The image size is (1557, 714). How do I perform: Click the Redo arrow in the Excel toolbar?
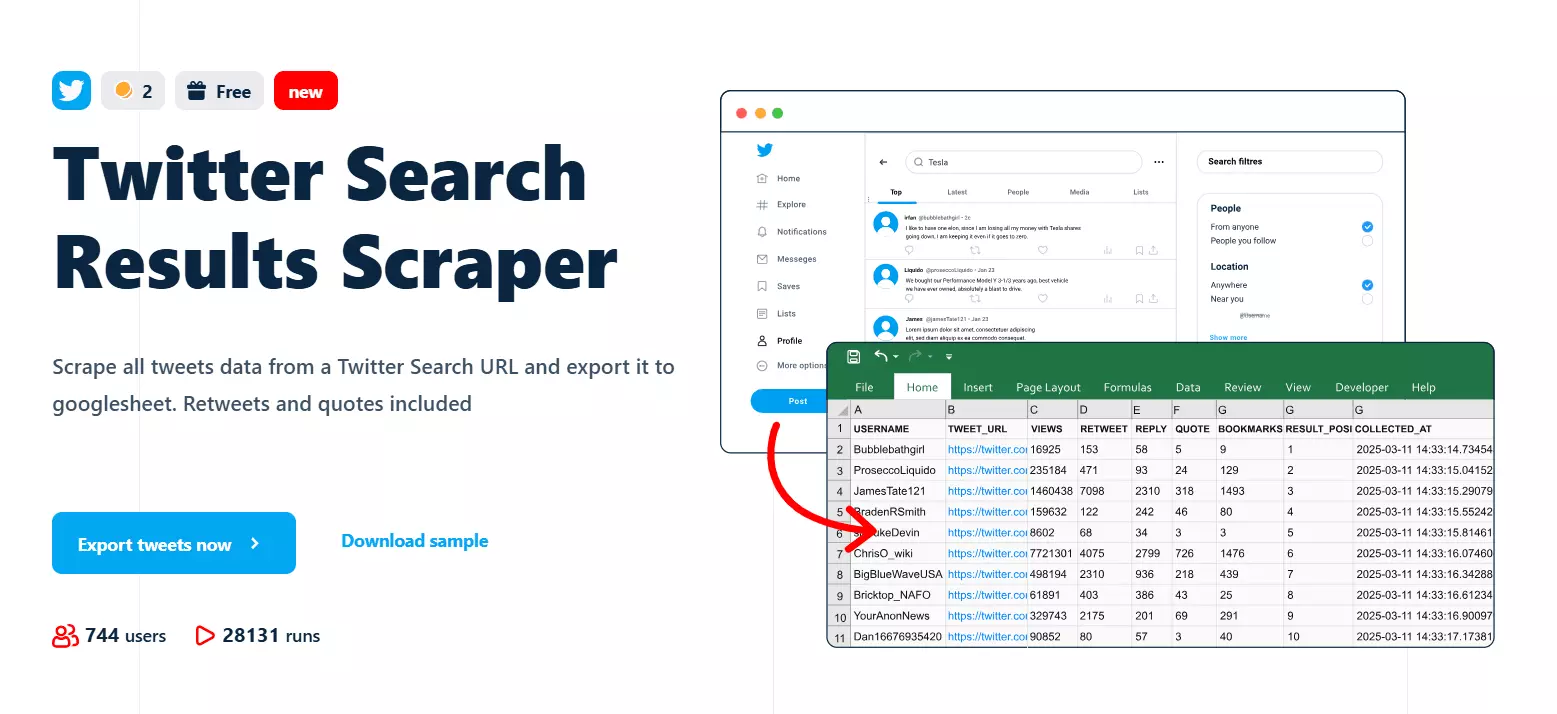tap(914, 356)
